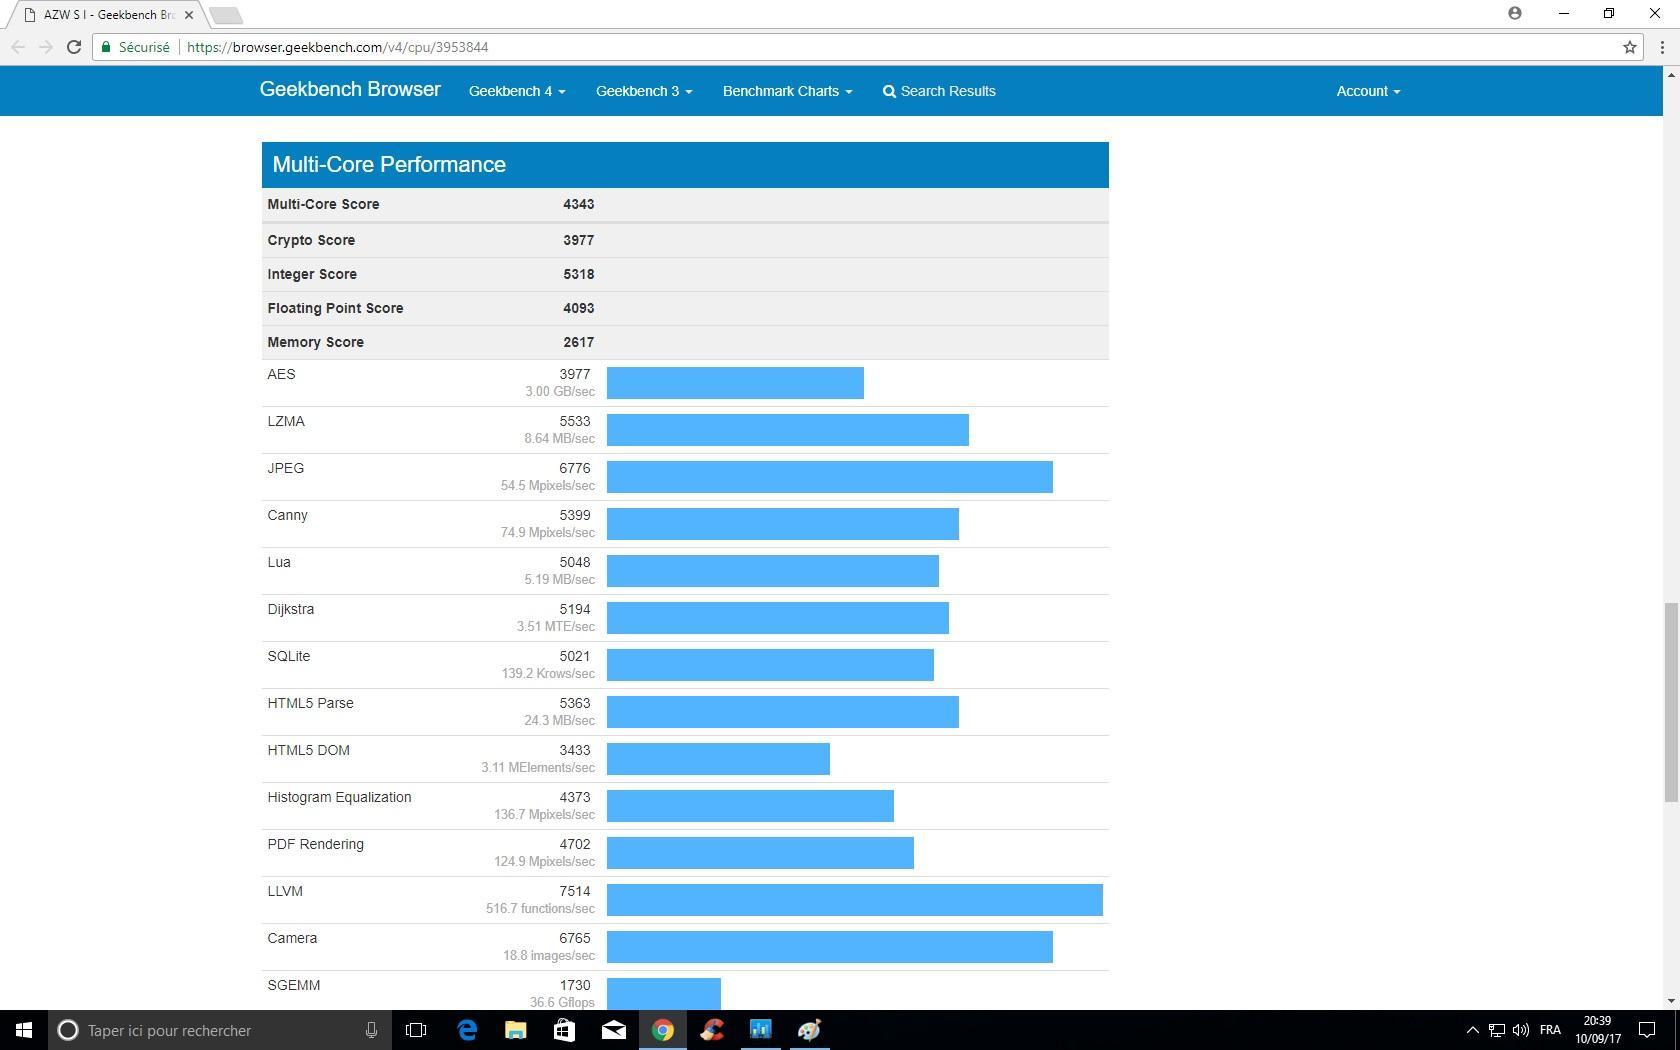Expand the Geekbench 3 dropdown menu
This screenshot has width=1680, height=1050.
coord(643,91)
